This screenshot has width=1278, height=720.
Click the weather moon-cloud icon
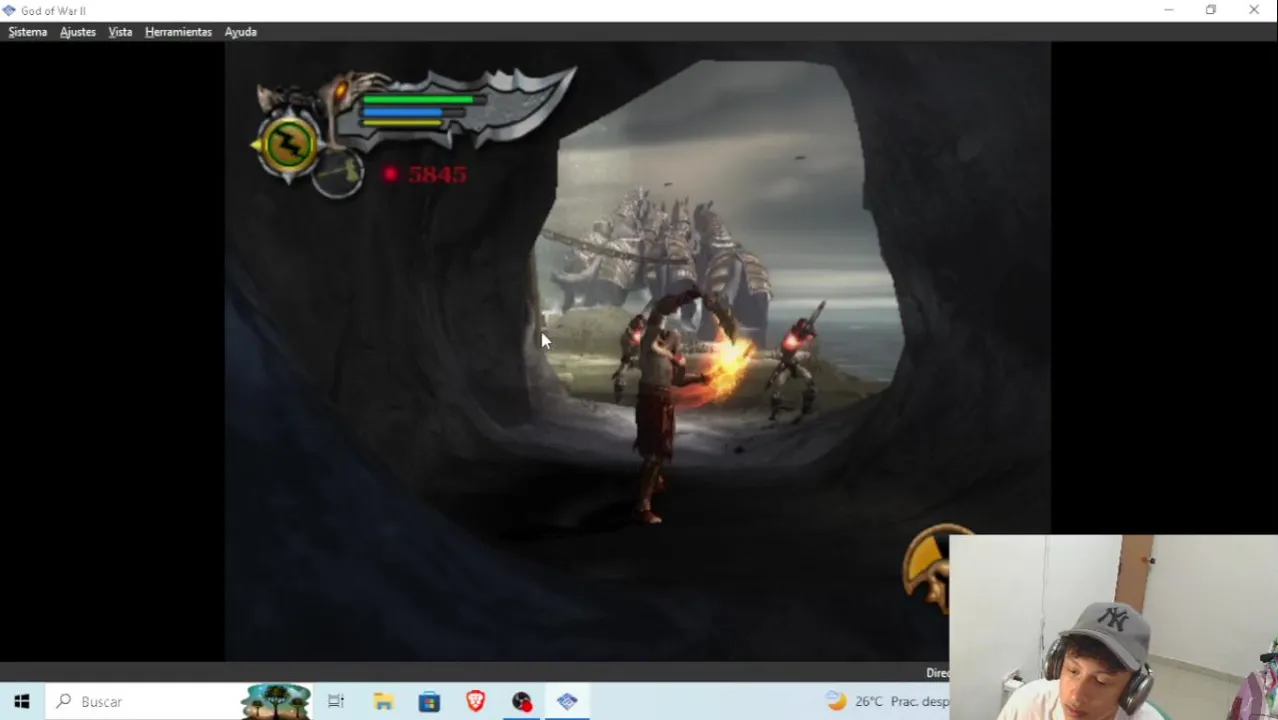pyautogui.click(x=836, y=701)
